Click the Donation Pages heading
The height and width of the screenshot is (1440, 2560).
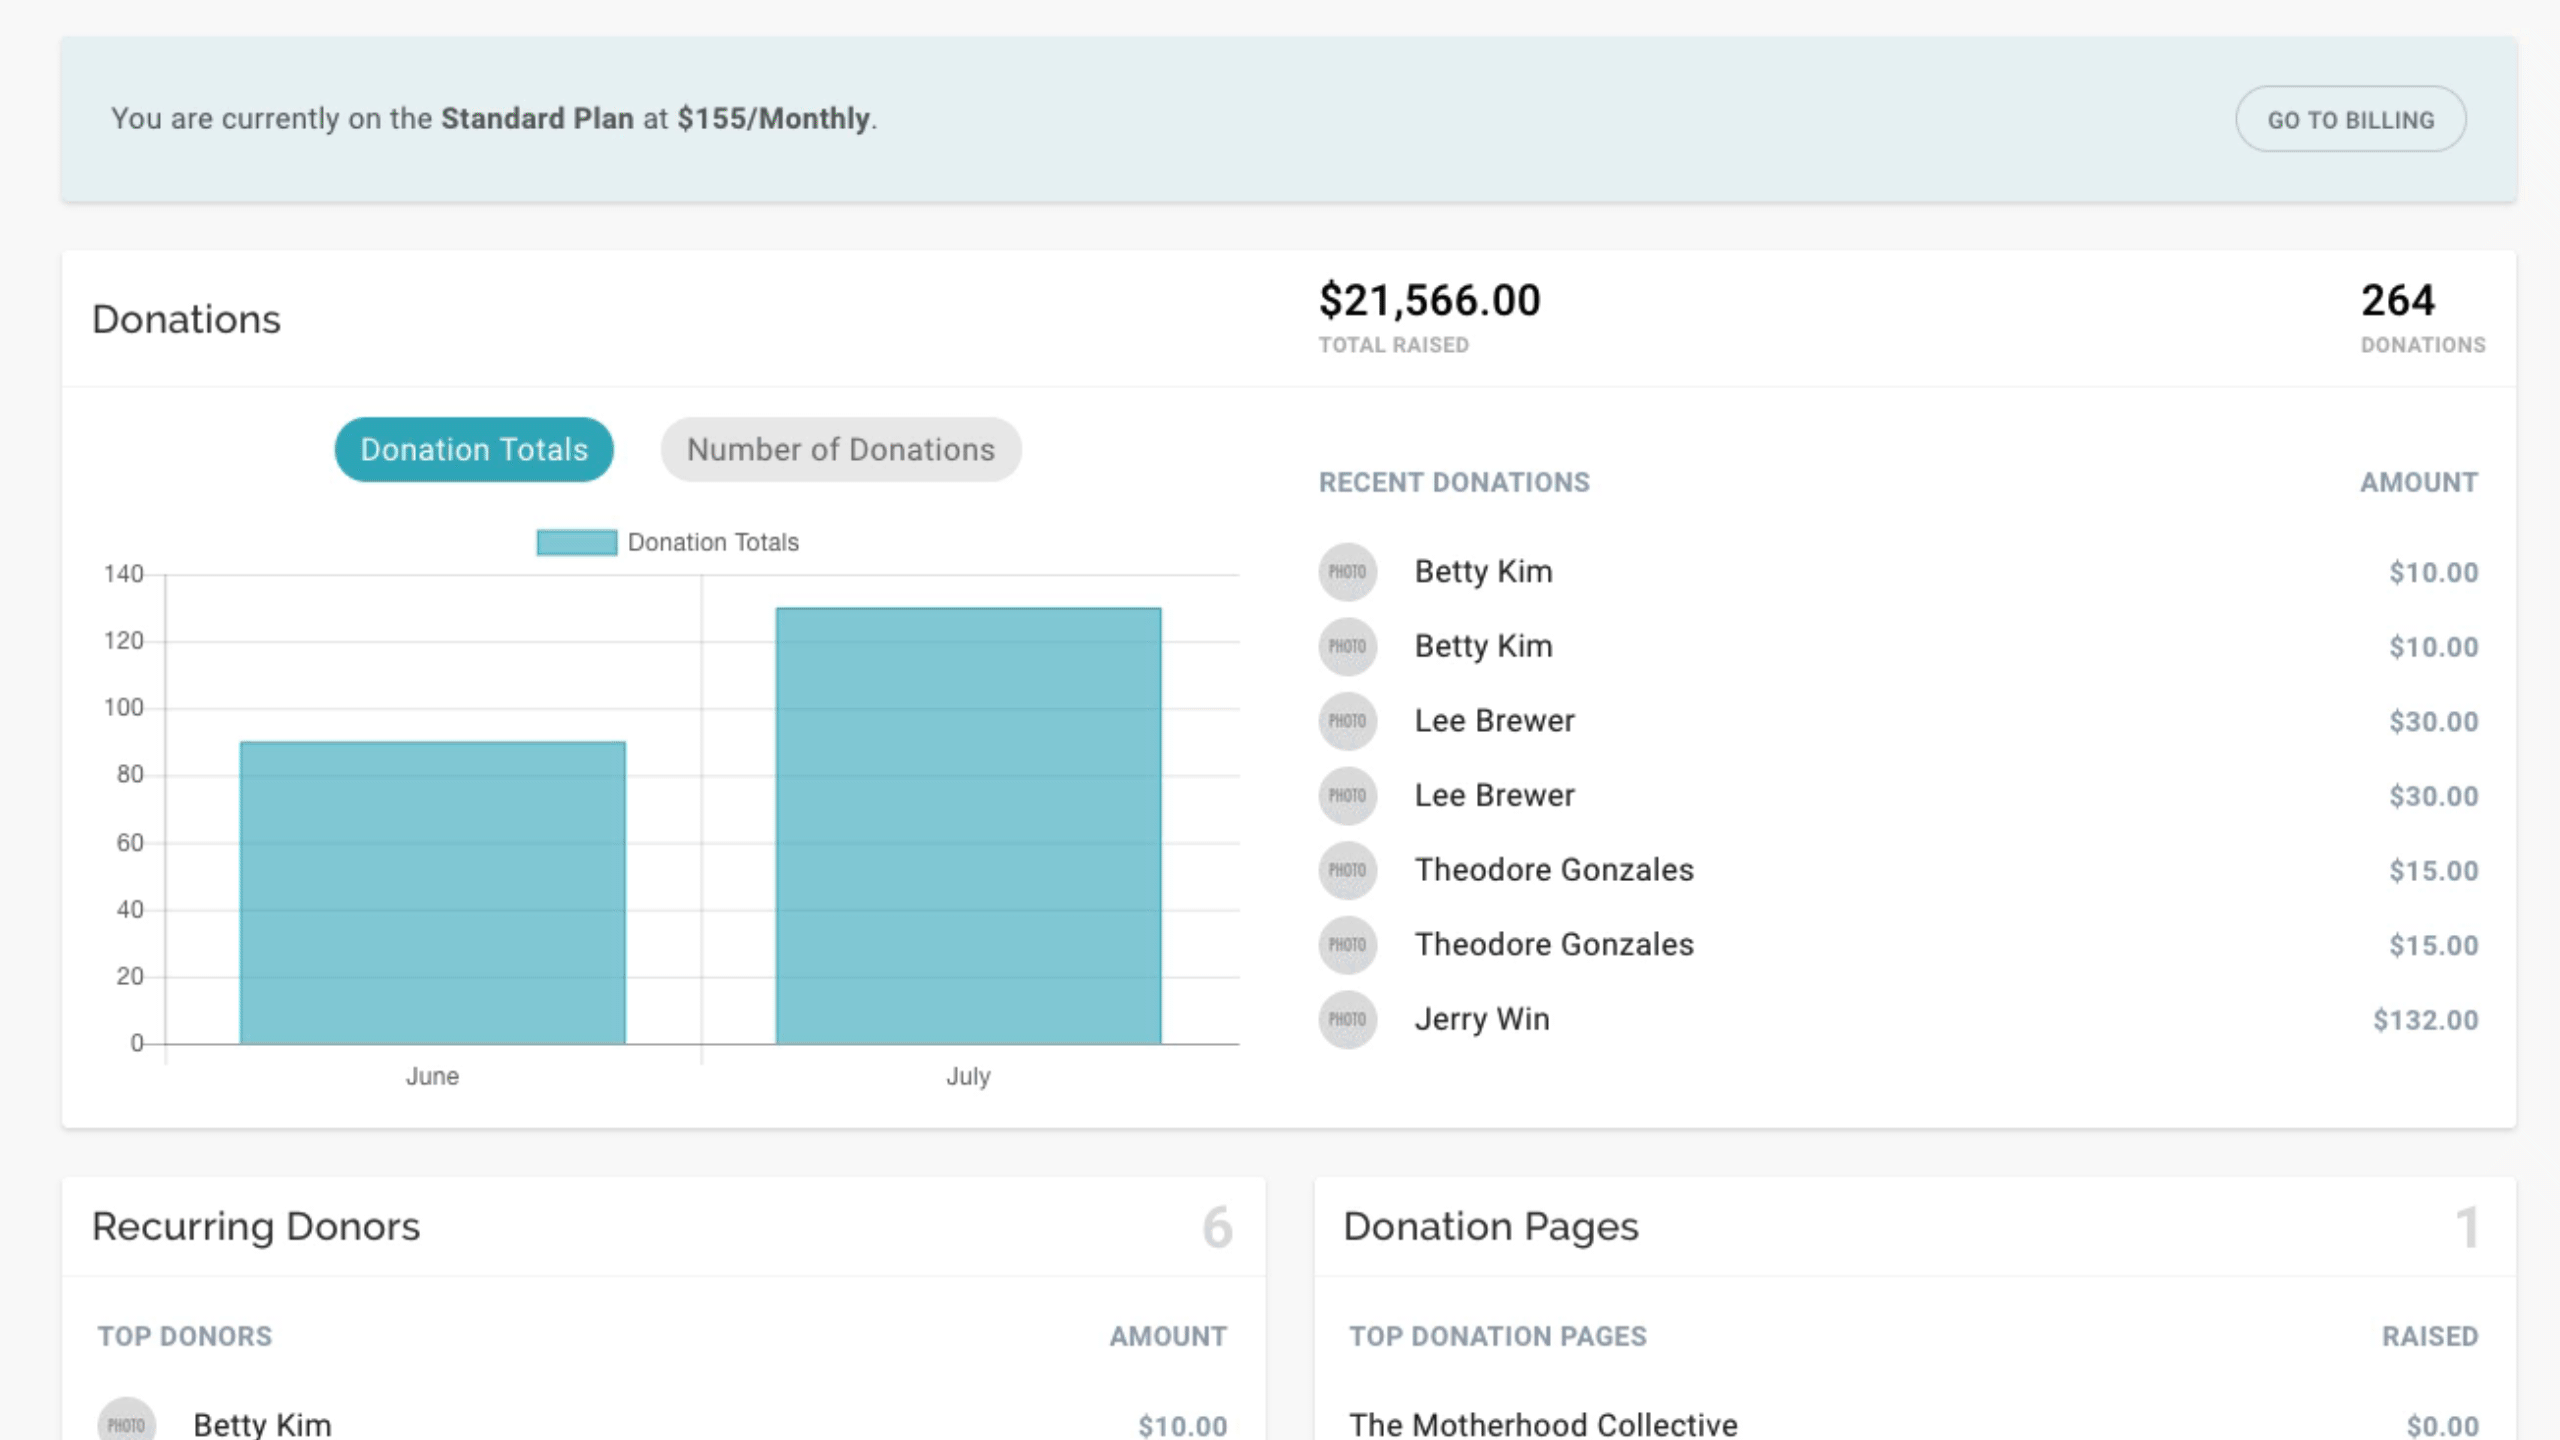[x=1491, y=1227]
